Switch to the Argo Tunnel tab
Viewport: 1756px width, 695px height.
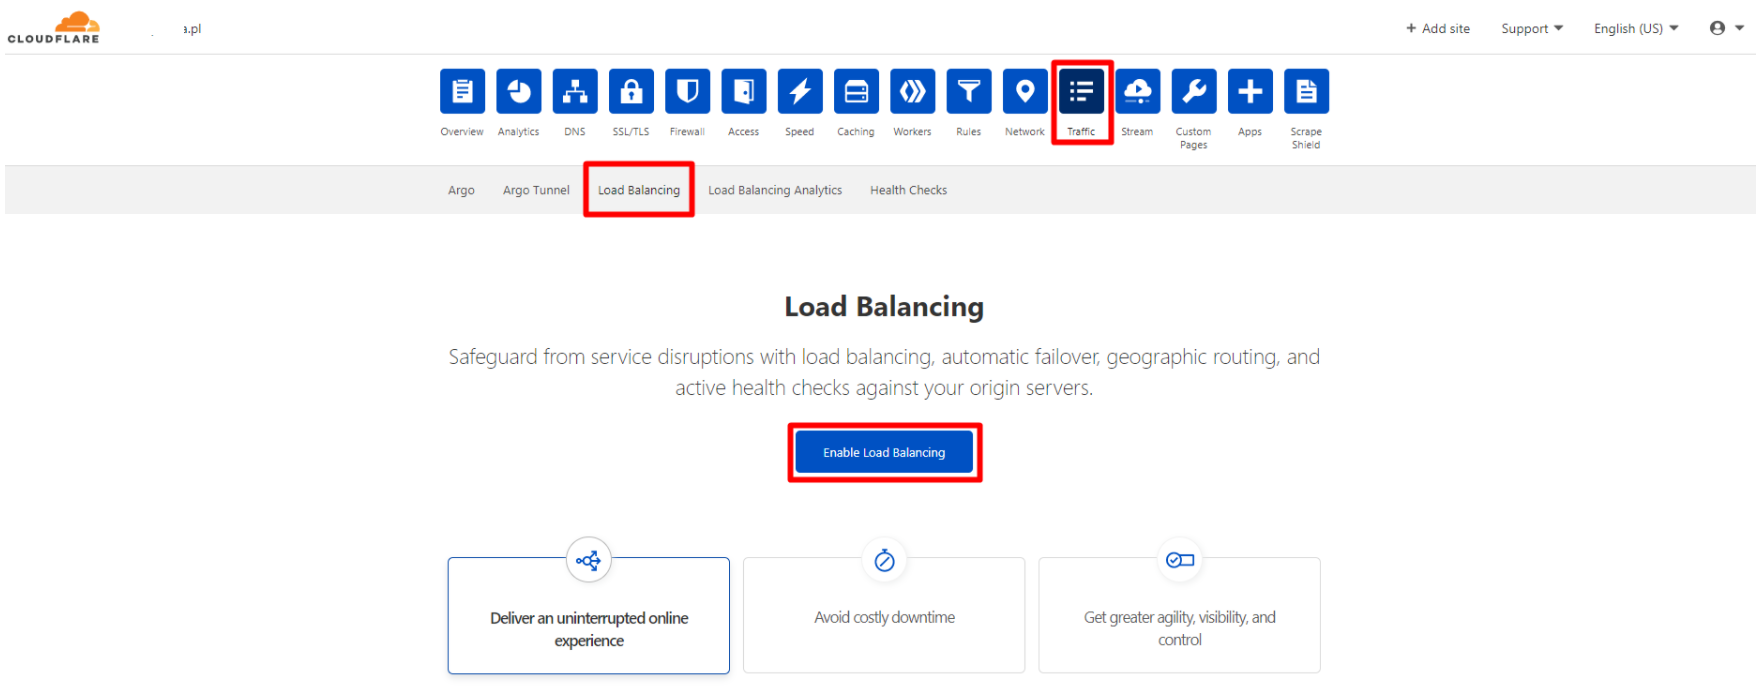pos(536,190)
